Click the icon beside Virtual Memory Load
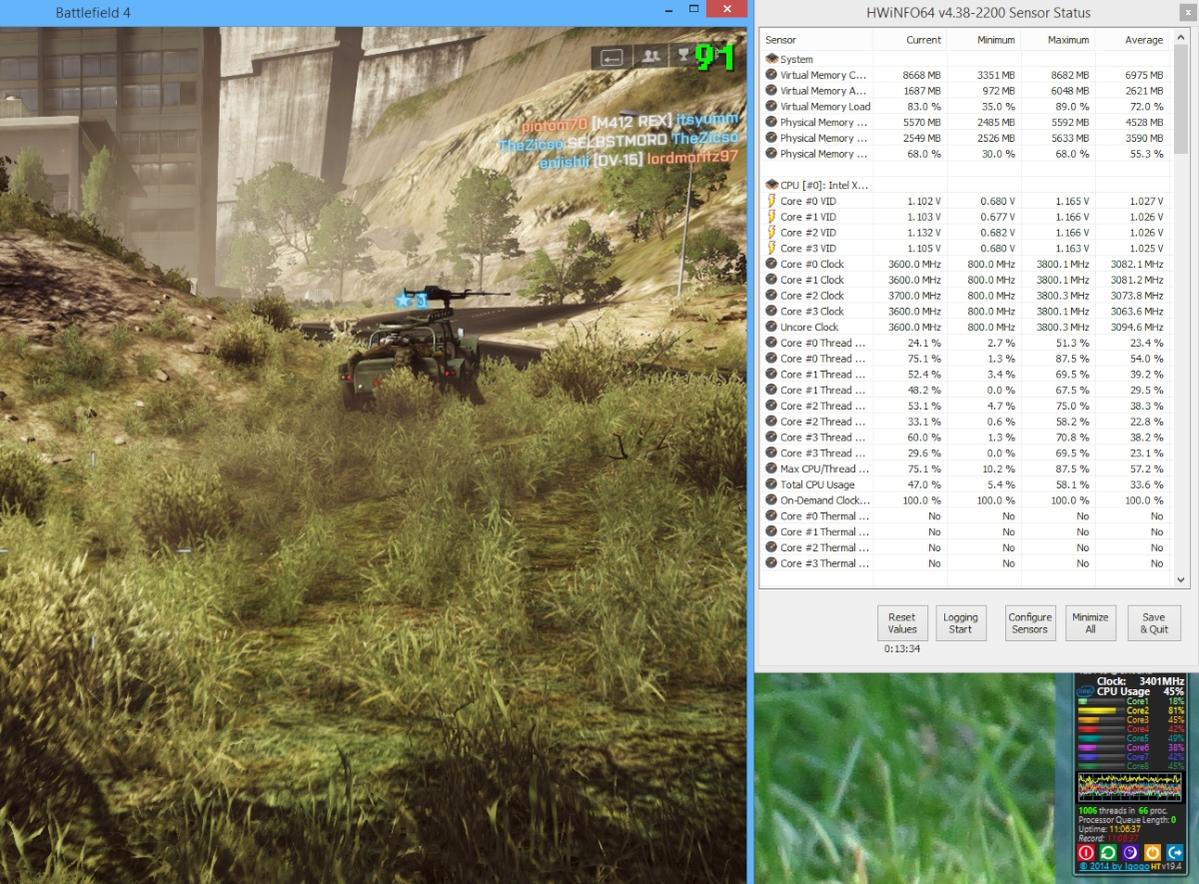The width and height of the screenshot is (1199, 884). point(772,106)
